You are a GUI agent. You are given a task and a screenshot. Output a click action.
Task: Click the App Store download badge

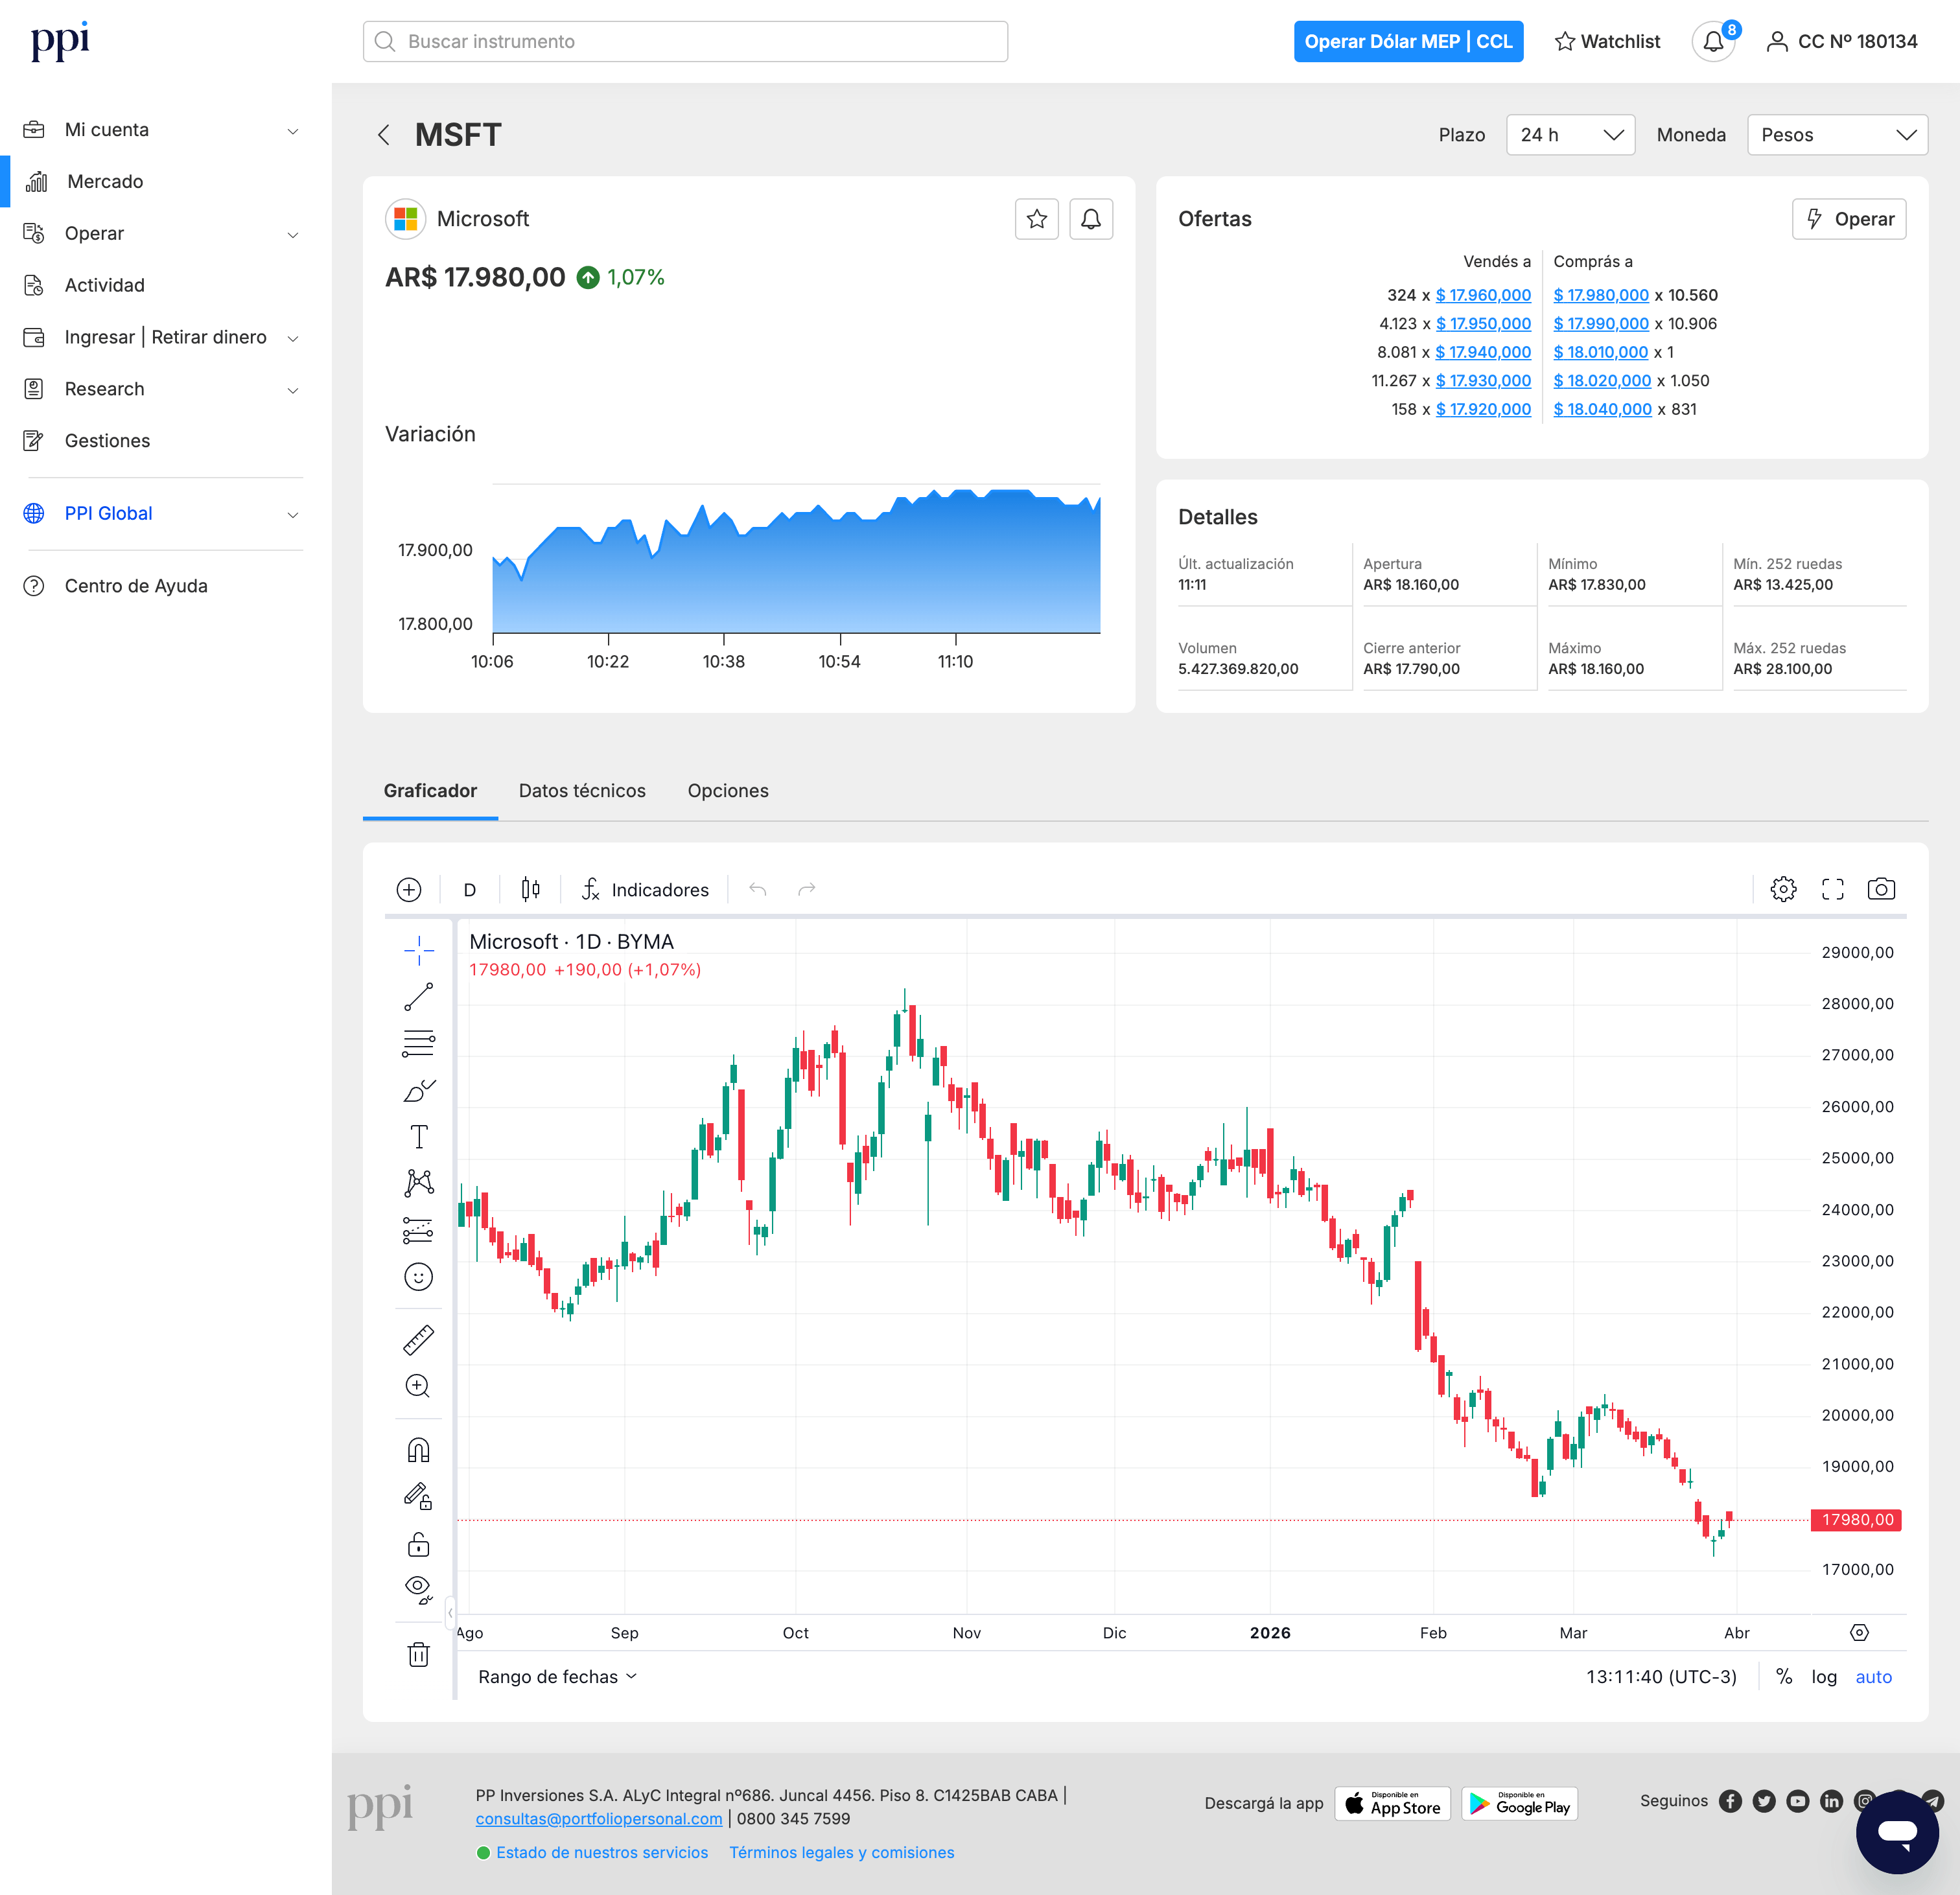point(1392,1804)
